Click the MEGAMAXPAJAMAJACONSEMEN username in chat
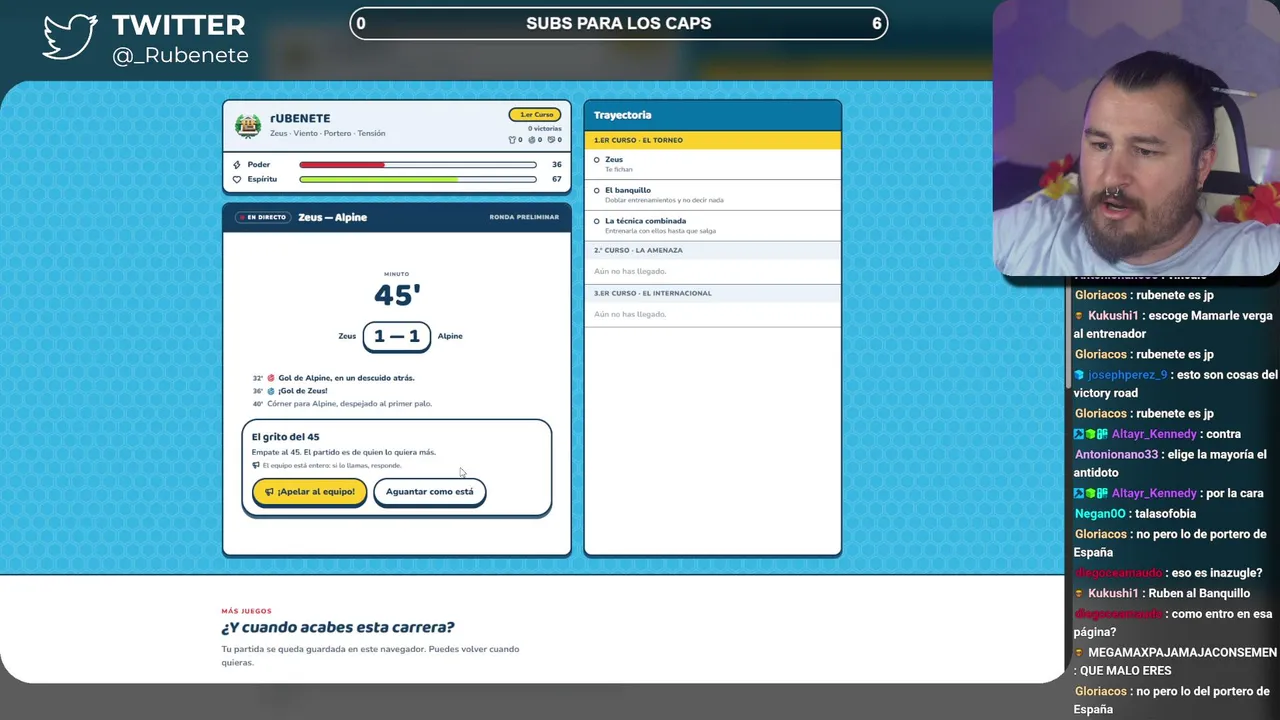The height and width of the screenshot is (720, 1280). click(1182, 652)
